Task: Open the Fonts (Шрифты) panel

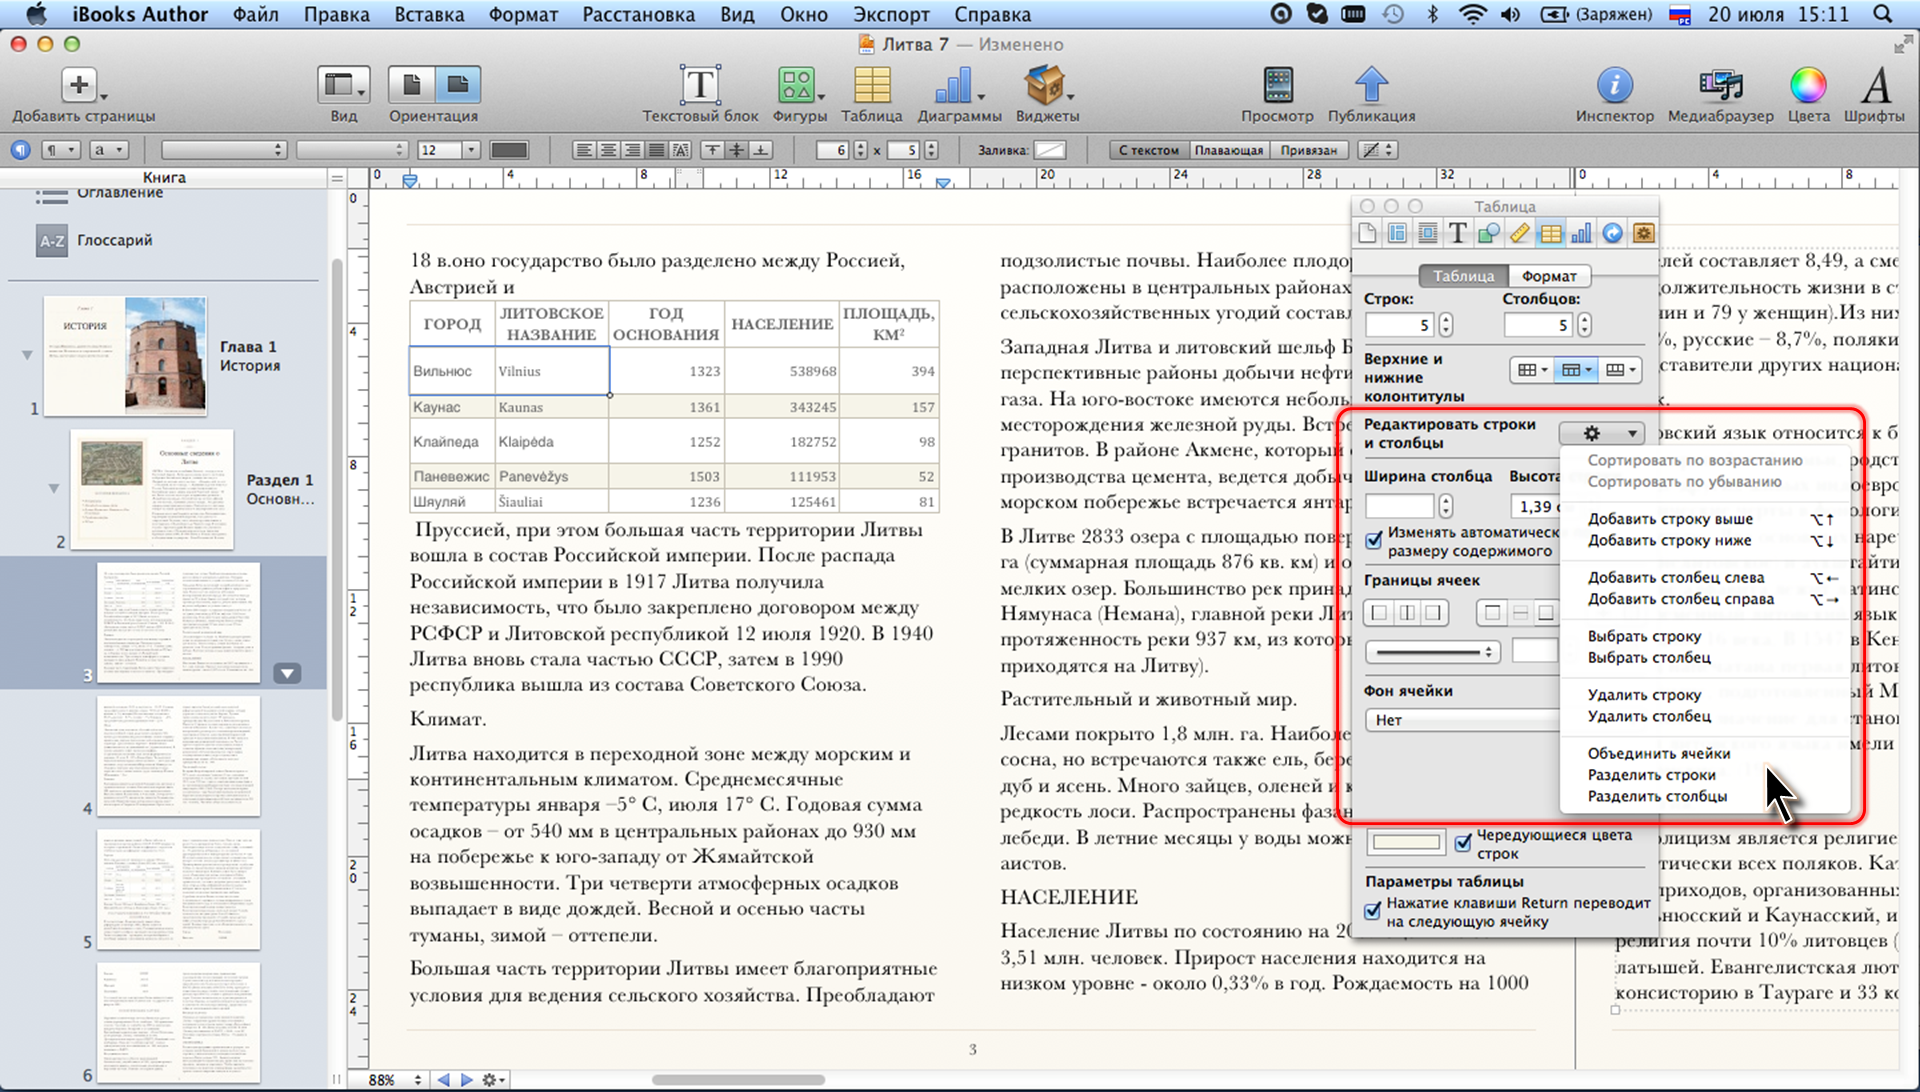Action: point(1876,86)
